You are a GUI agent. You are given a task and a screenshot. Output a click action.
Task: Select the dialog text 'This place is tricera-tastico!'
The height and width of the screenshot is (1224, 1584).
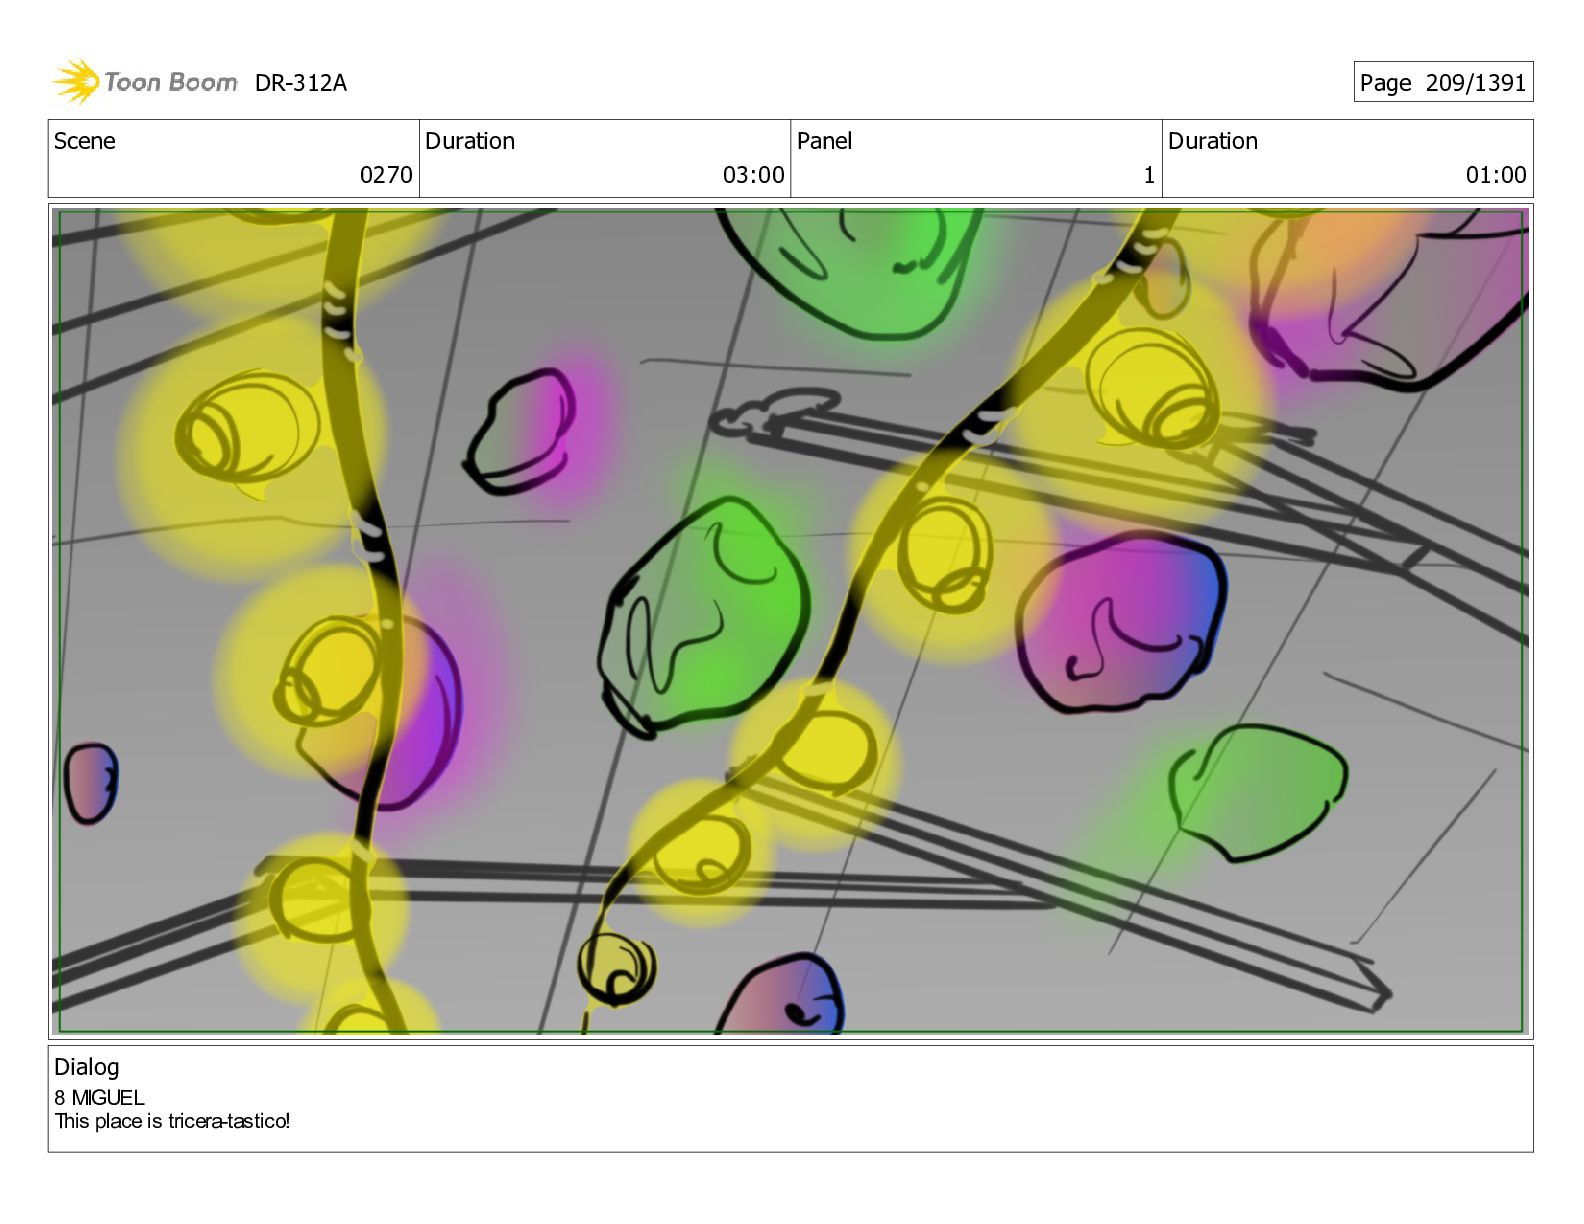coord(173,1121)
